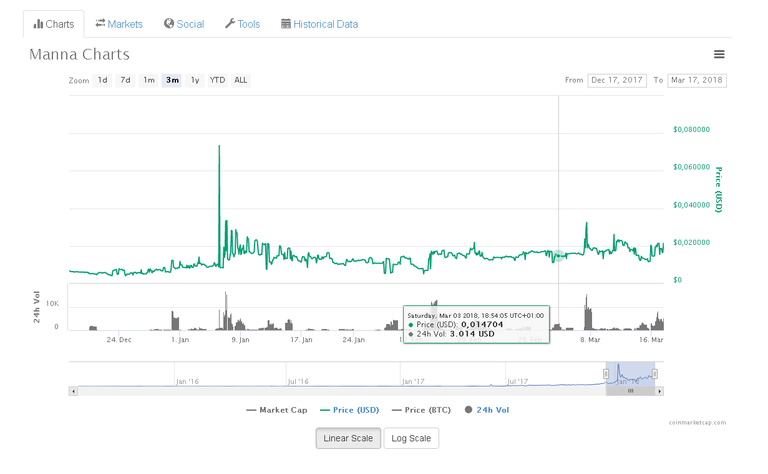Image resolution: width=768 pixels, height=474 pixels.
Task: Grab the navigator left range handle
Action: (606, 374)
